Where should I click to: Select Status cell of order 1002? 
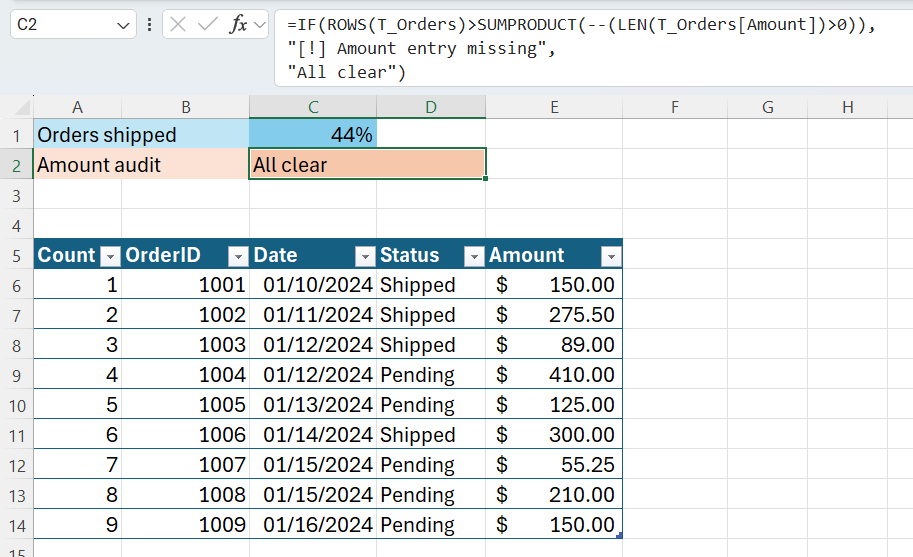coord(431,315)
